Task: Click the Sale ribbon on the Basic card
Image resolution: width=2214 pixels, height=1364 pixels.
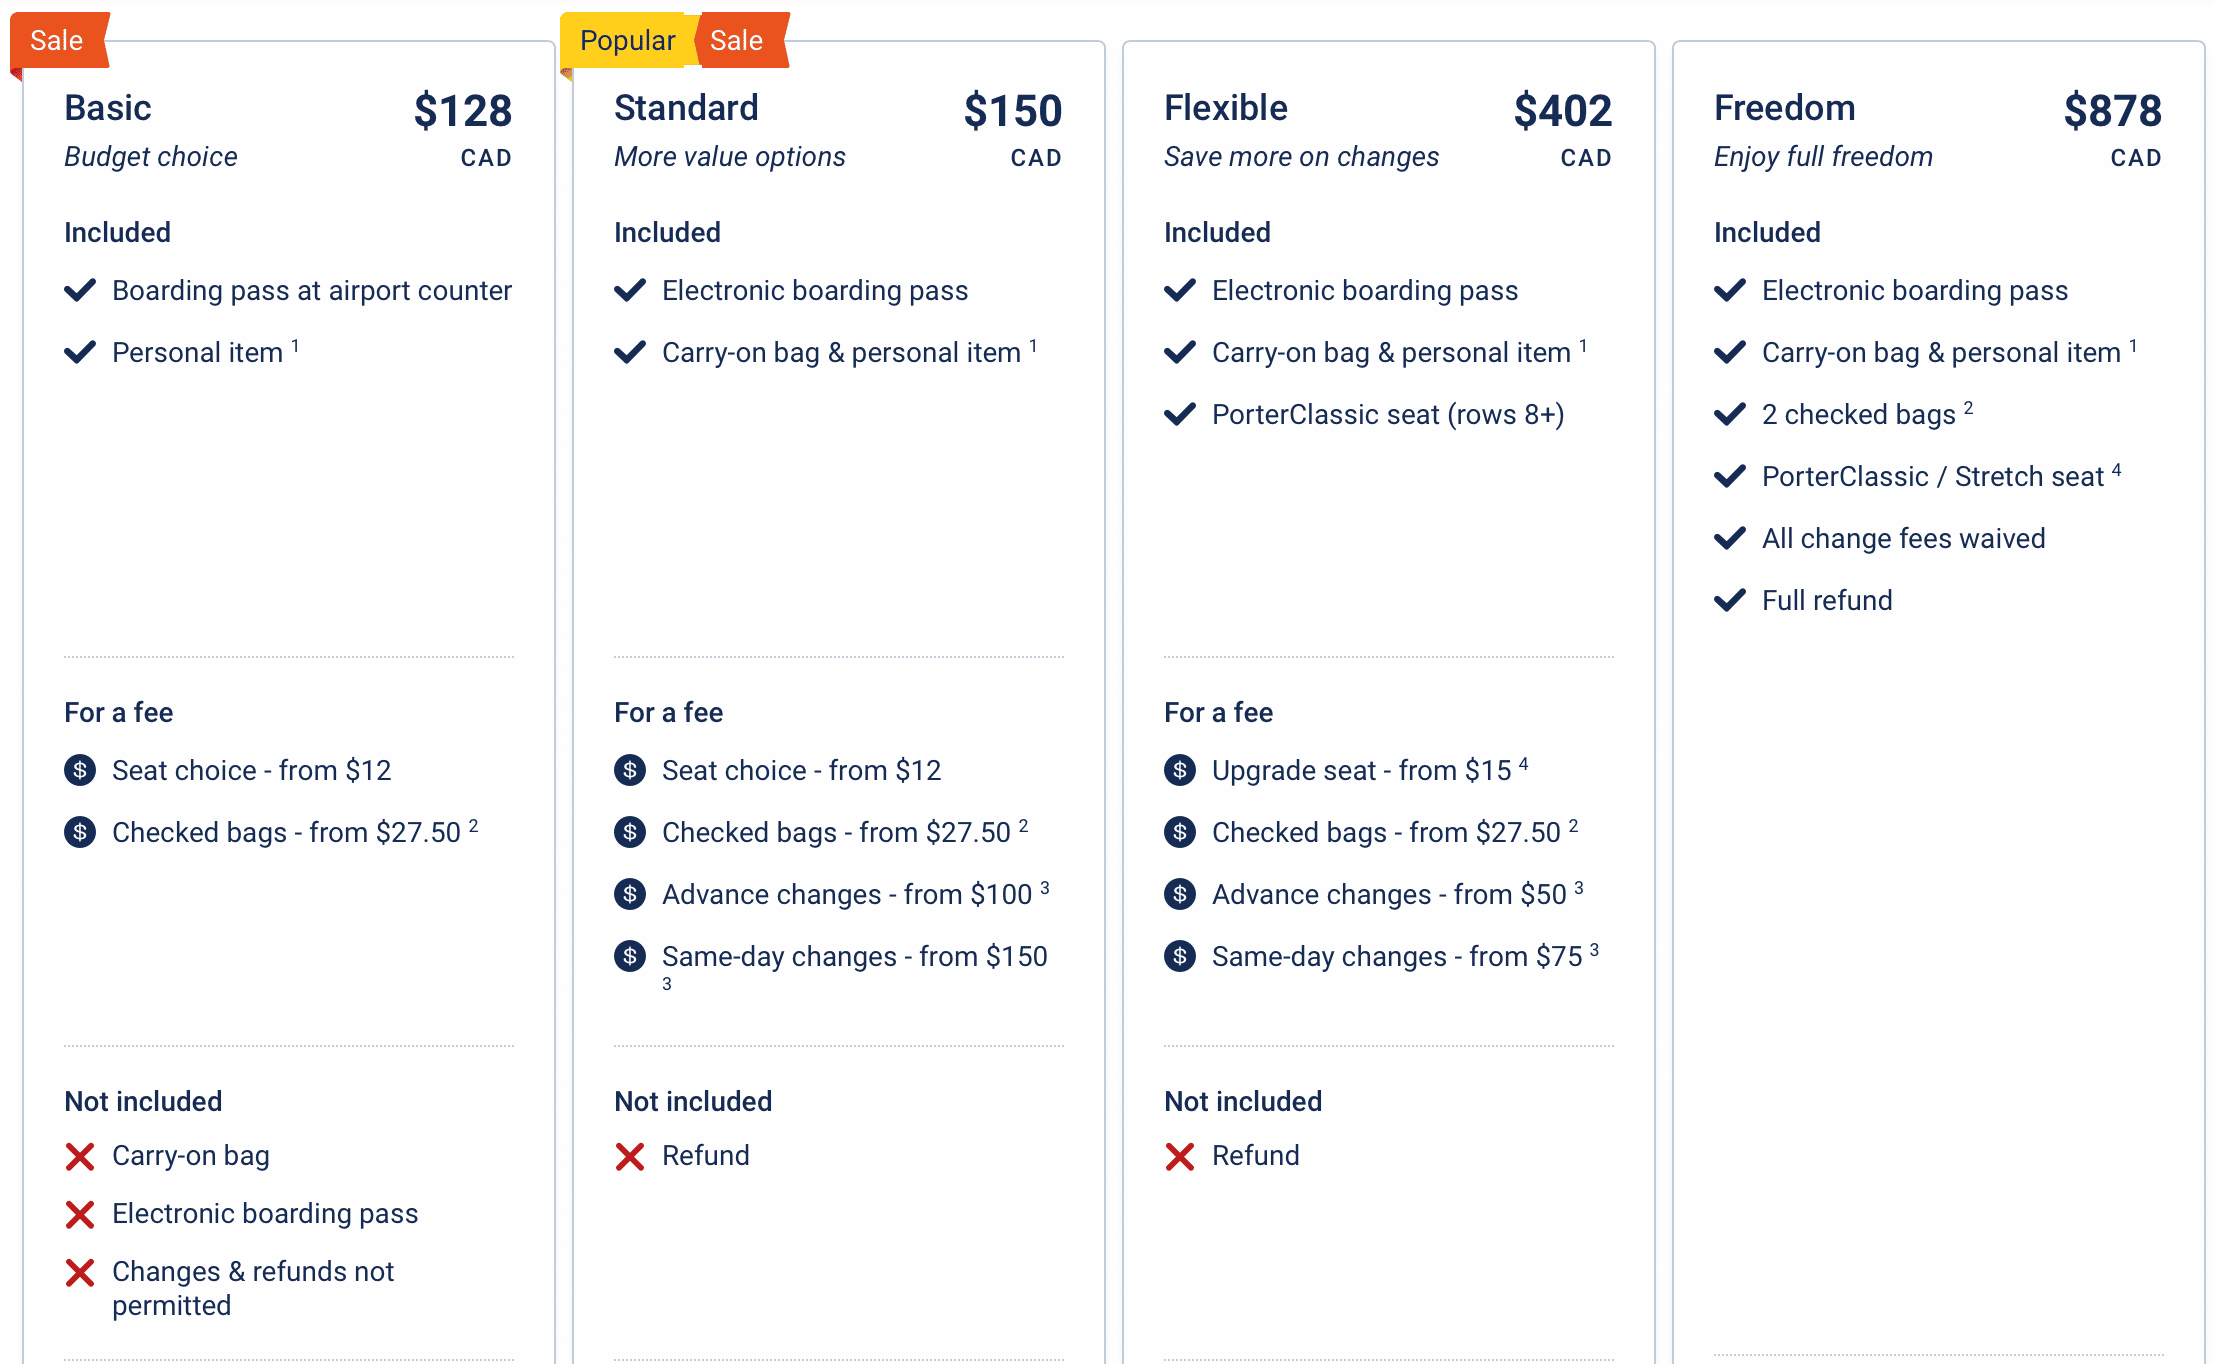Action: (x=57, y=41)
